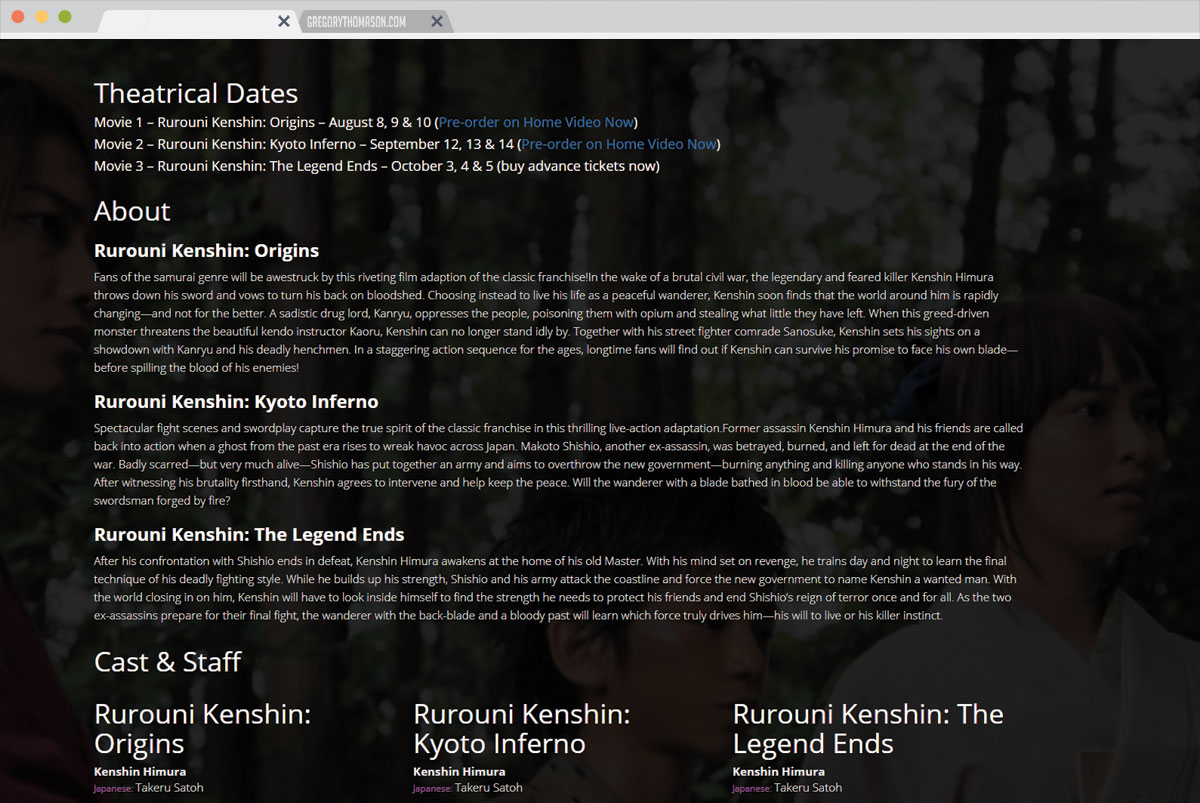
Task: Open Kyoto Inferno Pre-order on Home Video link
Action: click(x=619, y=144)
